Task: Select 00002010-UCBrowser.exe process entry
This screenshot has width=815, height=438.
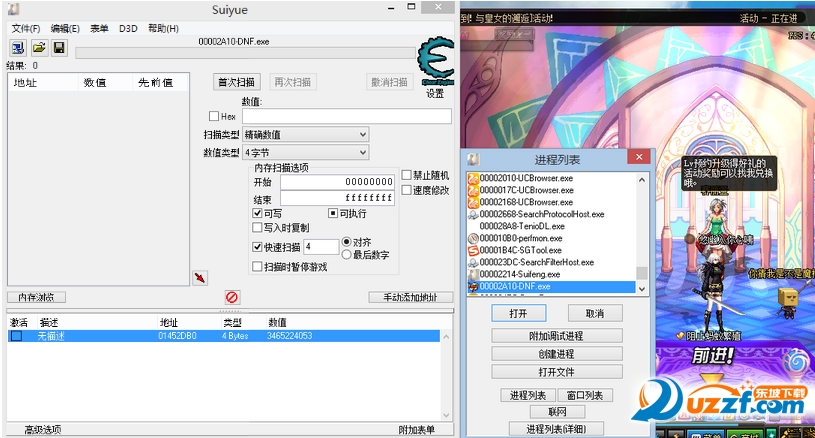Action: coord(526,178)
